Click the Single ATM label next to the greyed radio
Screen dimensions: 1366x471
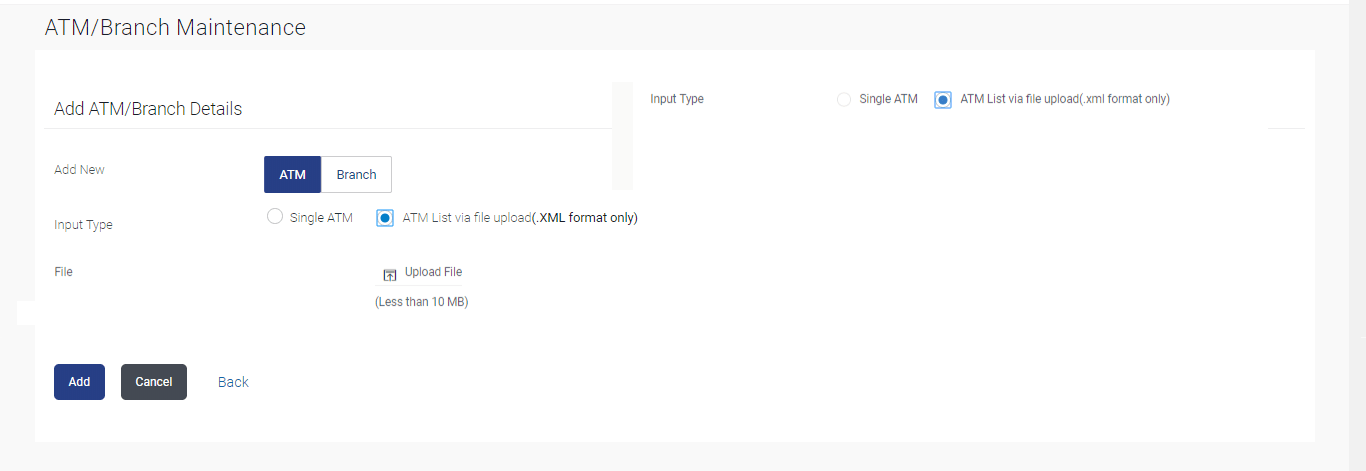click(x=888, y=99)
